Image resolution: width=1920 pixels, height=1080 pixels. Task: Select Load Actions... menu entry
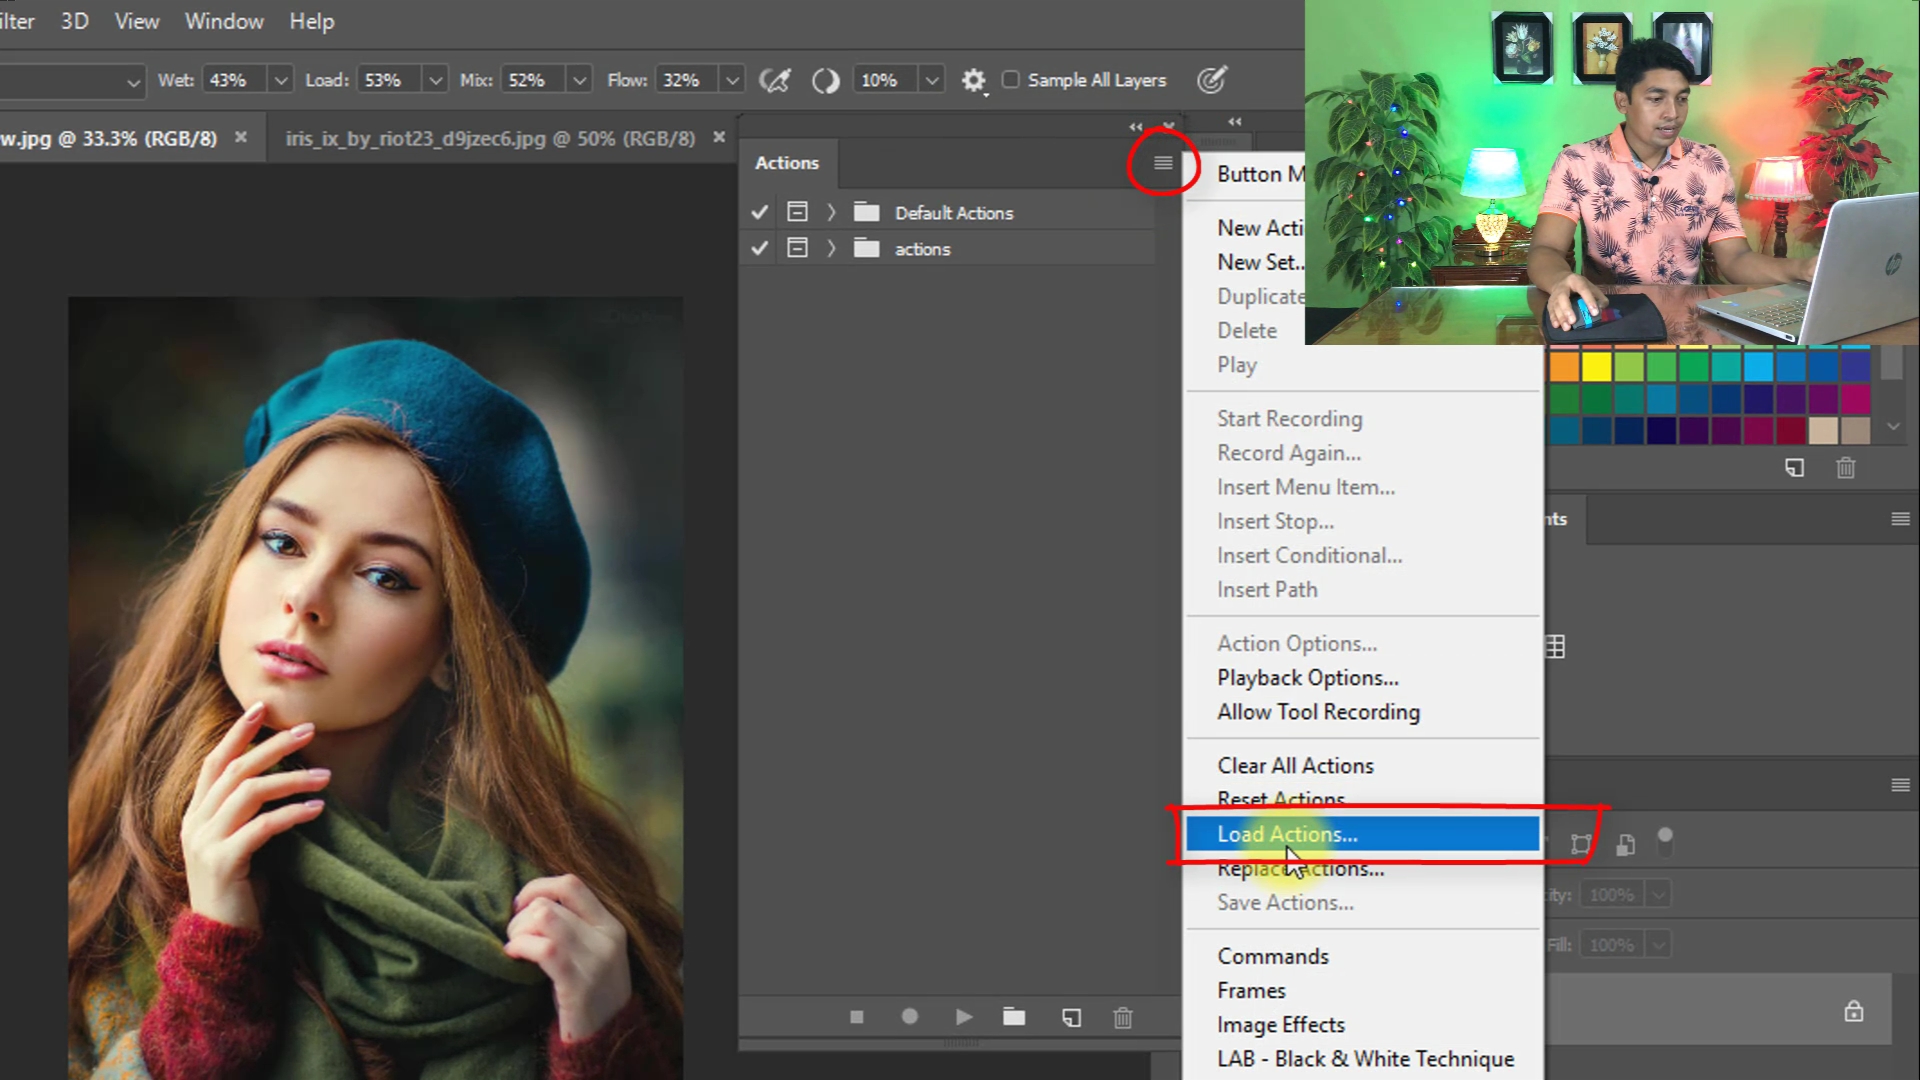click(1287, 834)
